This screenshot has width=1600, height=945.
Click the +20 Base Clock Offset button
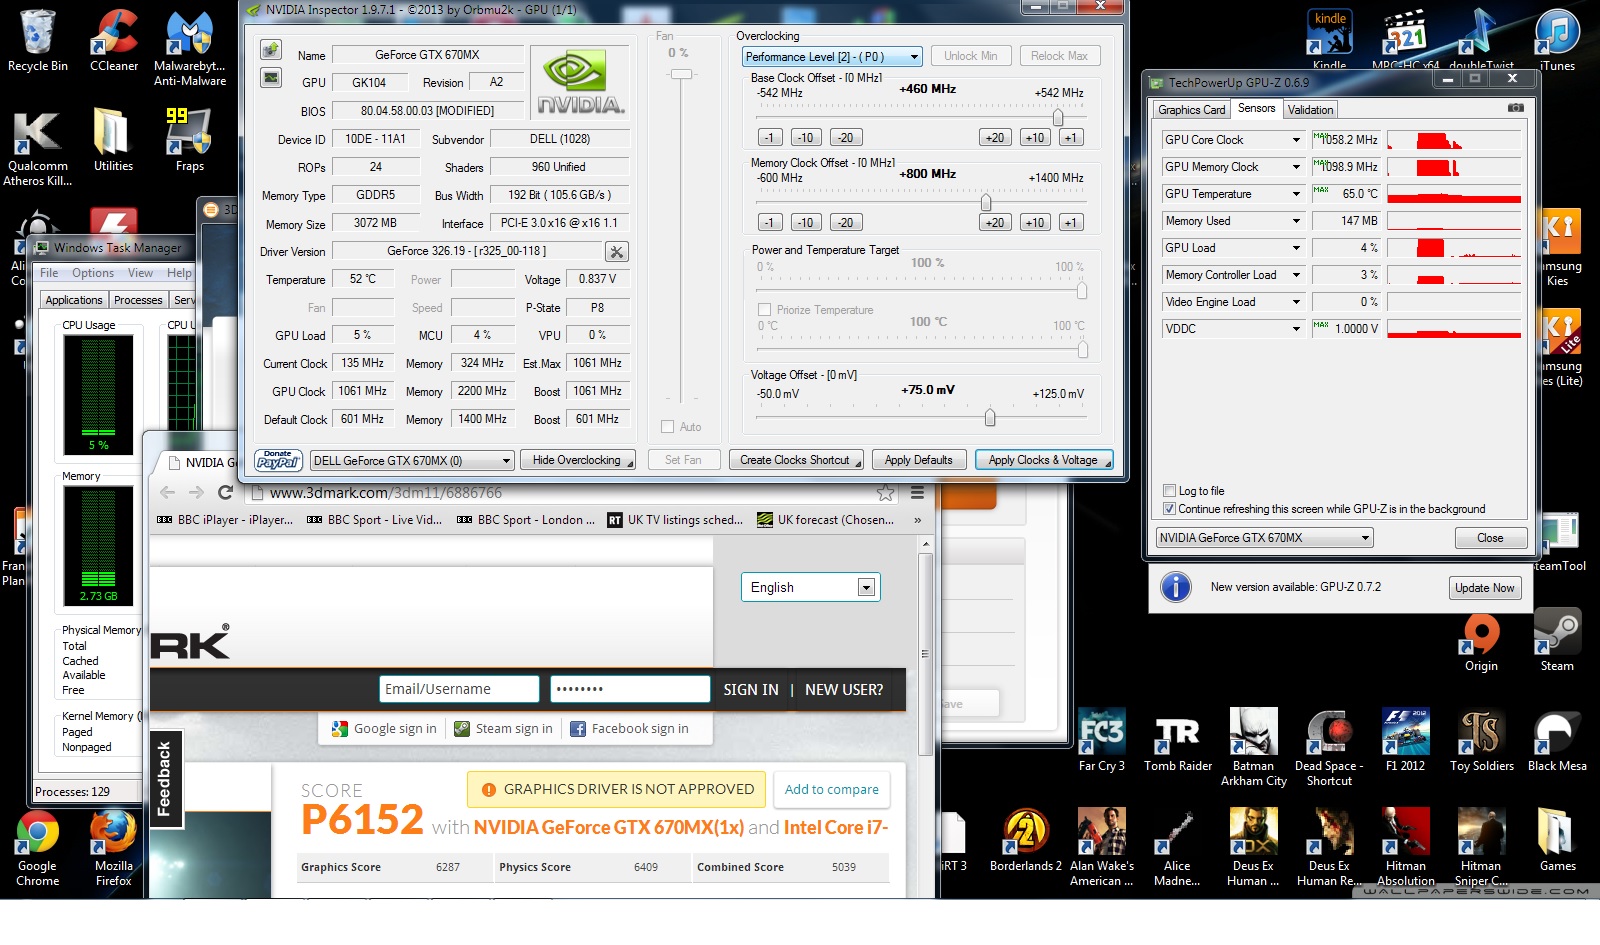(x=995, y=138)
